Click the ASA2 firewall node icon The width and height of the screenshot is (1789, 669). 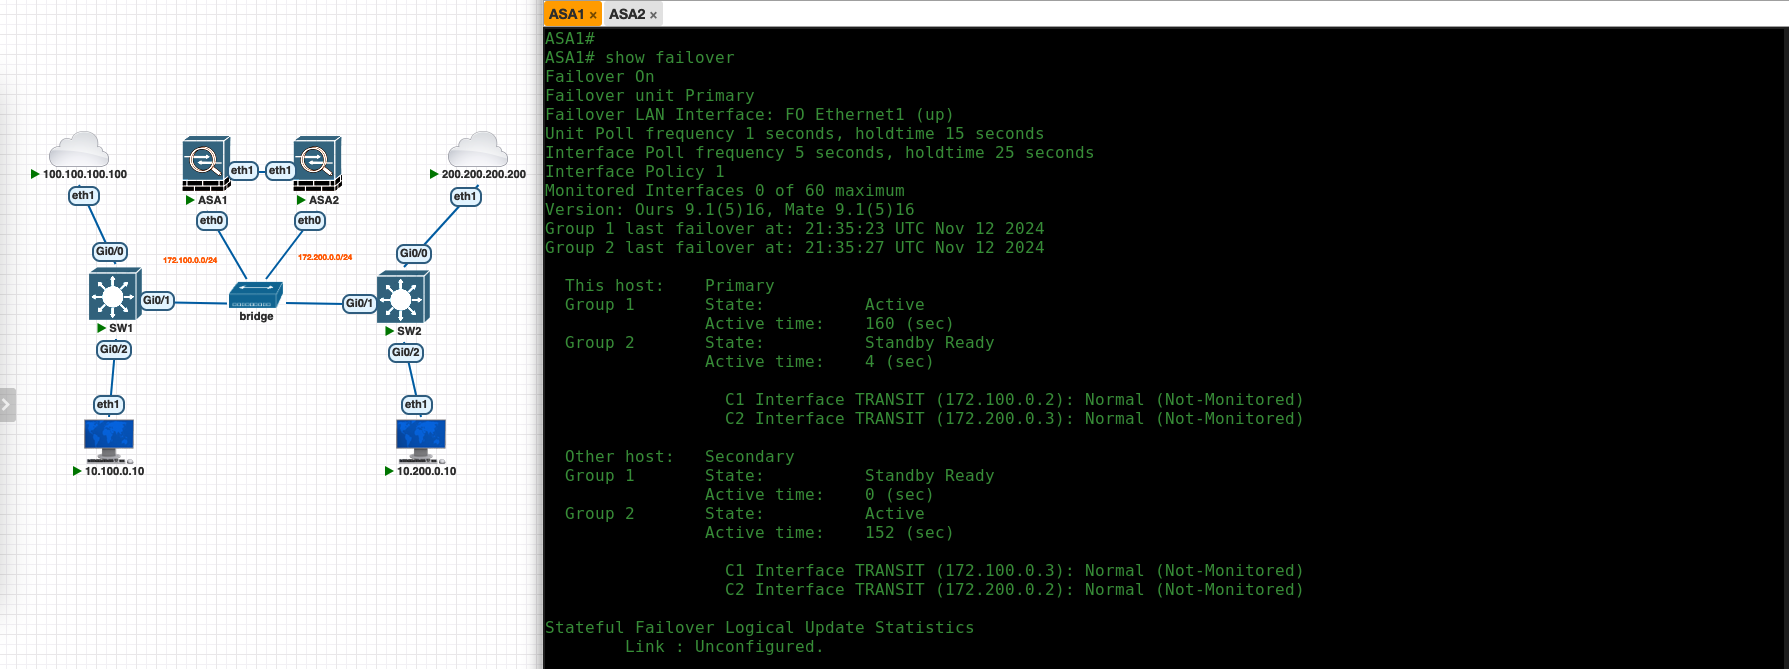(x=317, y=163)
